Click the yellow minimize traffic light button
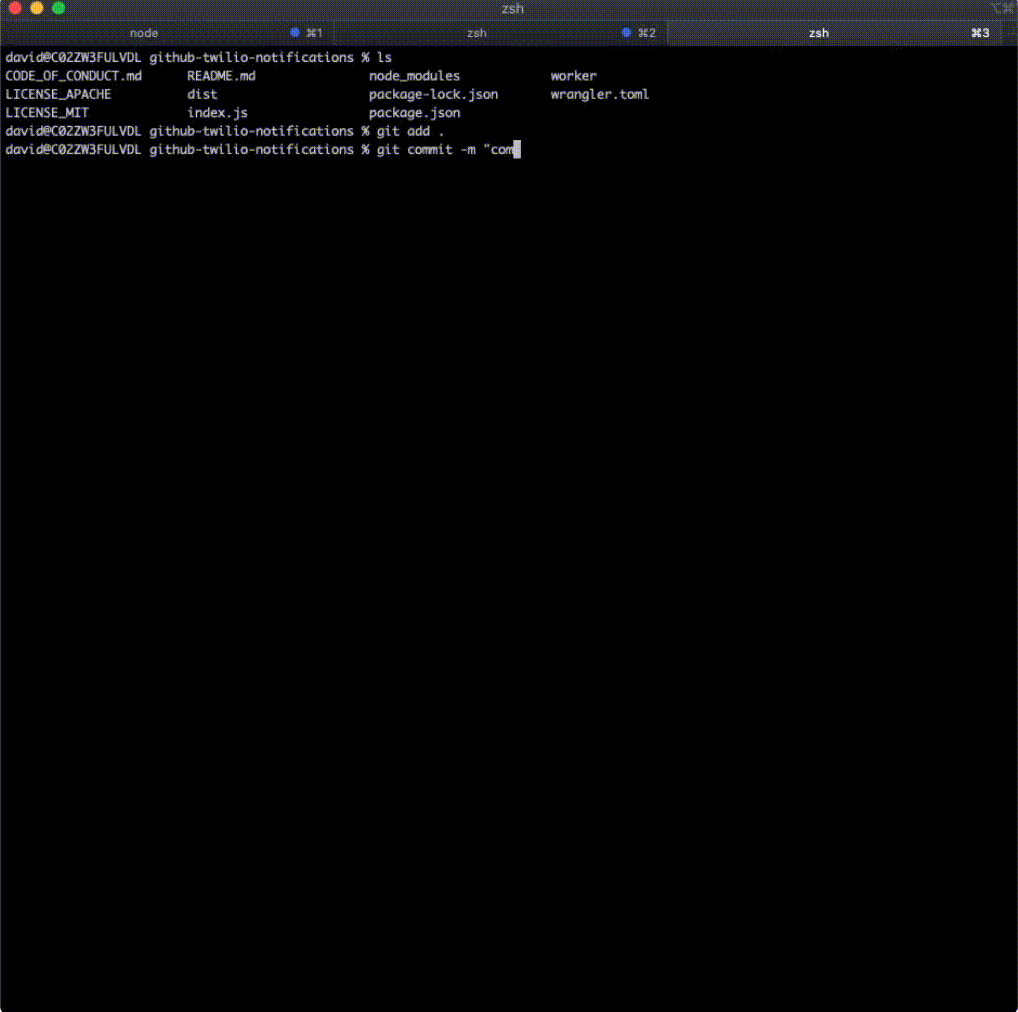 [x=36, y=8]
